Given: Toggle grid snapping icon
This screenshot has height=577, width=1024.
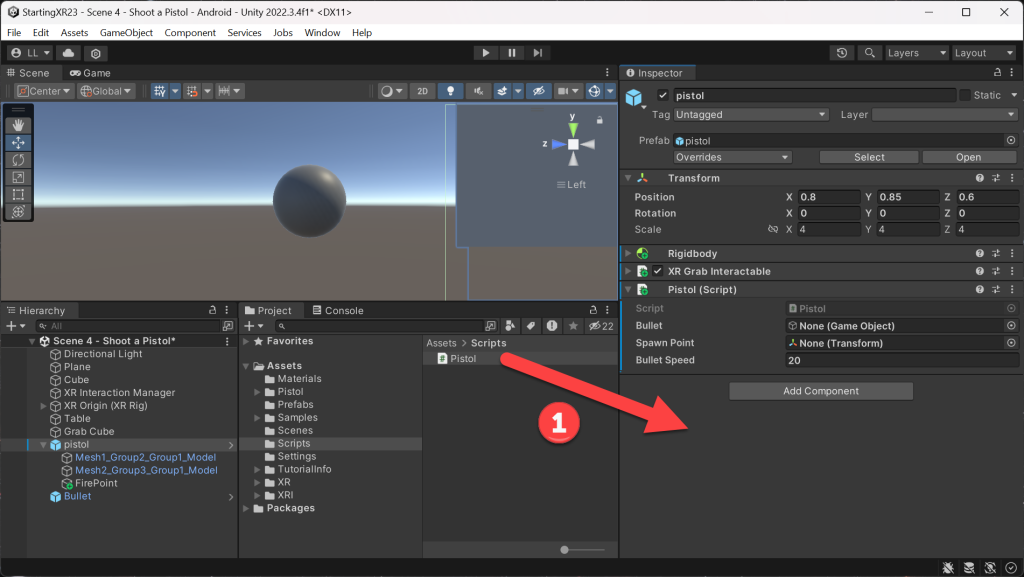Looking at the screenshot, I should (x=192, y=91).
